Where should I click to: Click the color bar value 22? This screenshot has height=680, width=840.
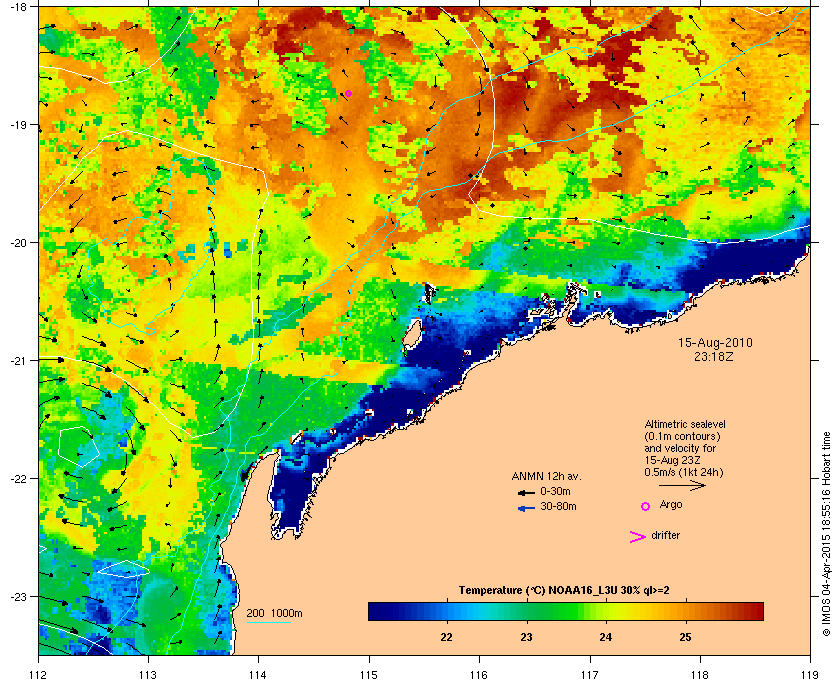click(446, 637)
